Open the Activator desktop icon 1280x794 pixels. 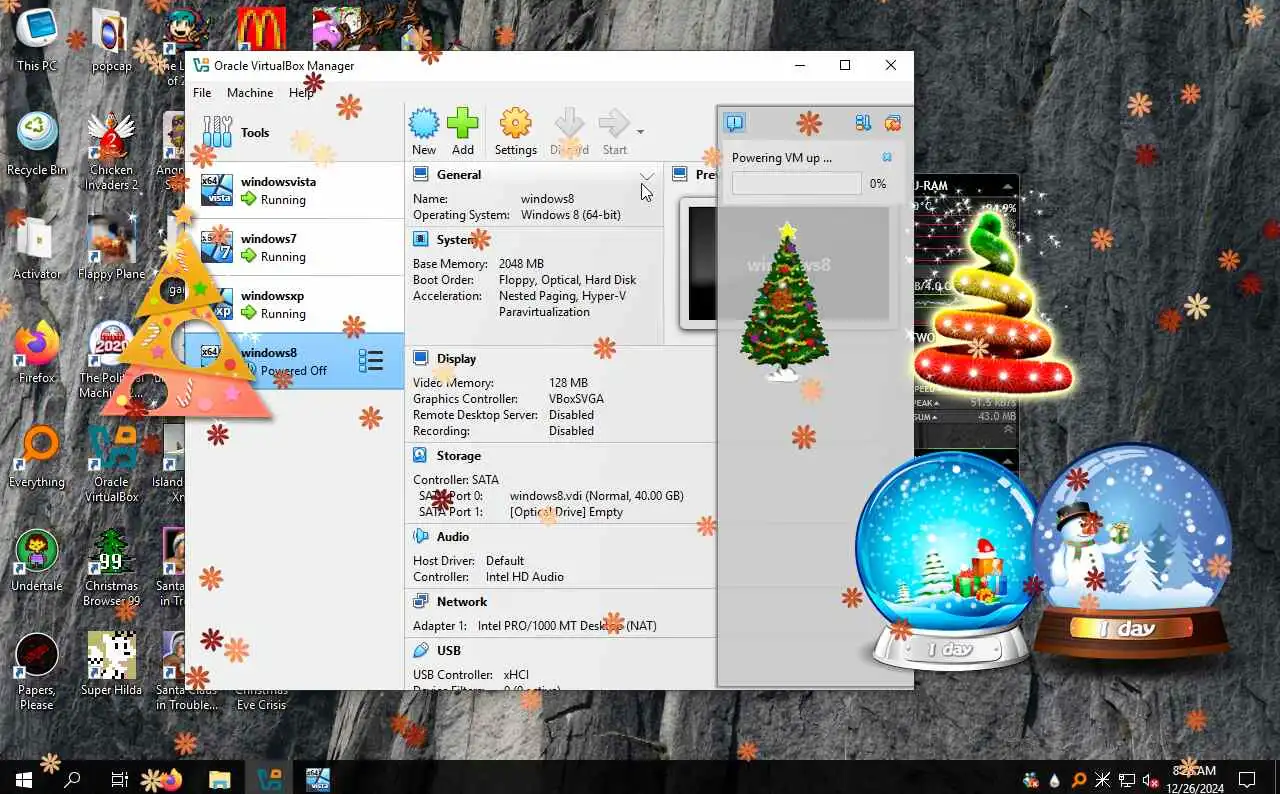(37, 248)
